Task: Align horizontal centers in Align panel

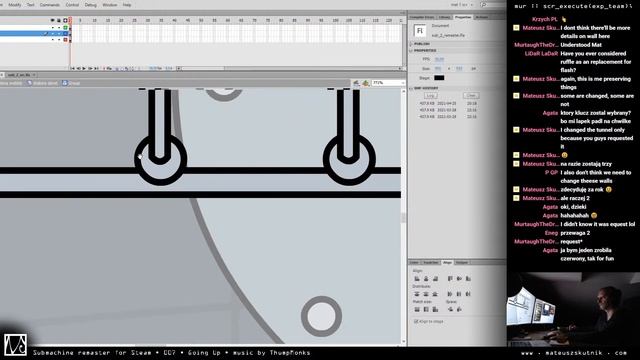Action: coord(426,279)
